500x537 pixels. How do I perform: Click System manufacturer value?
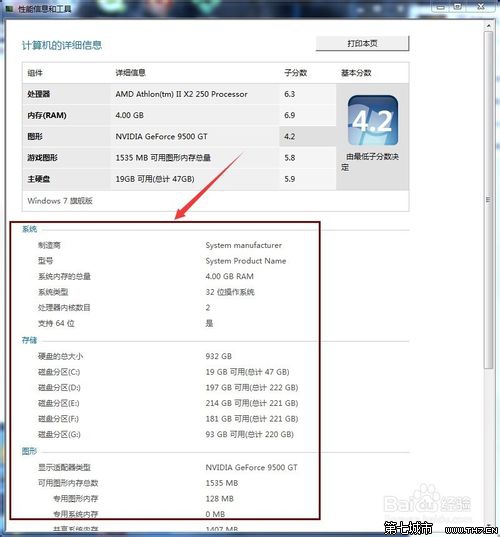click(243, 245)
